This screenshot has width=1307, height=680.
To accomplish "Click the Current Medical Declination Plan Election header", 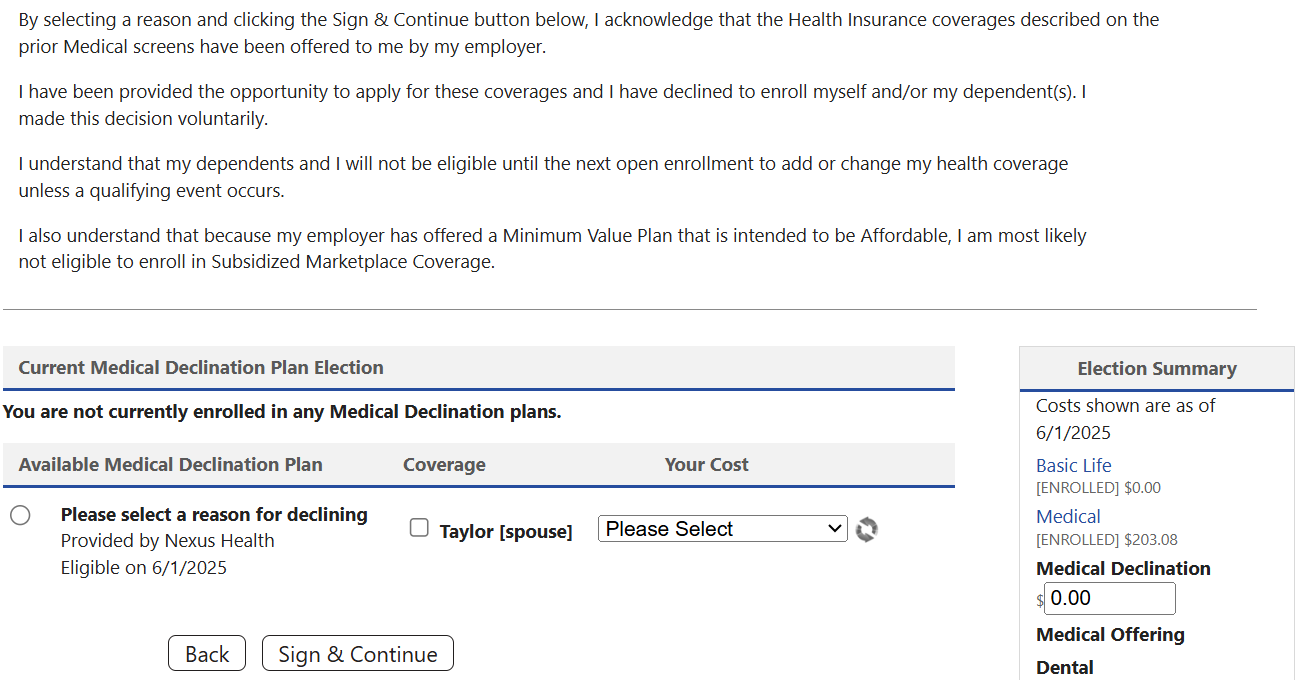I will 199,367.
